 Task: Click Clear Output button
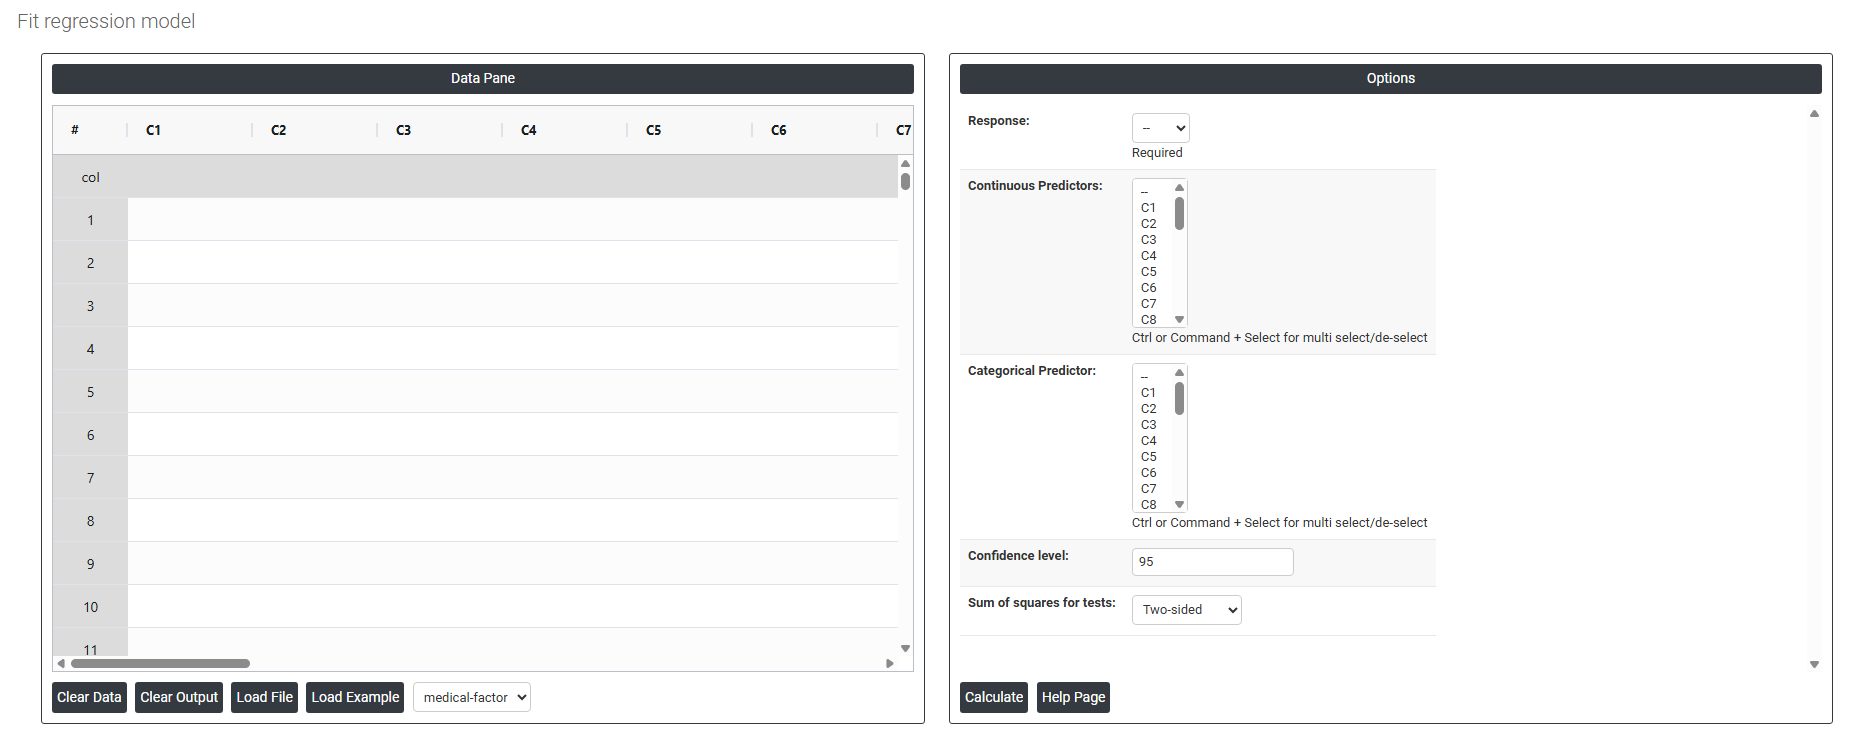179,697
